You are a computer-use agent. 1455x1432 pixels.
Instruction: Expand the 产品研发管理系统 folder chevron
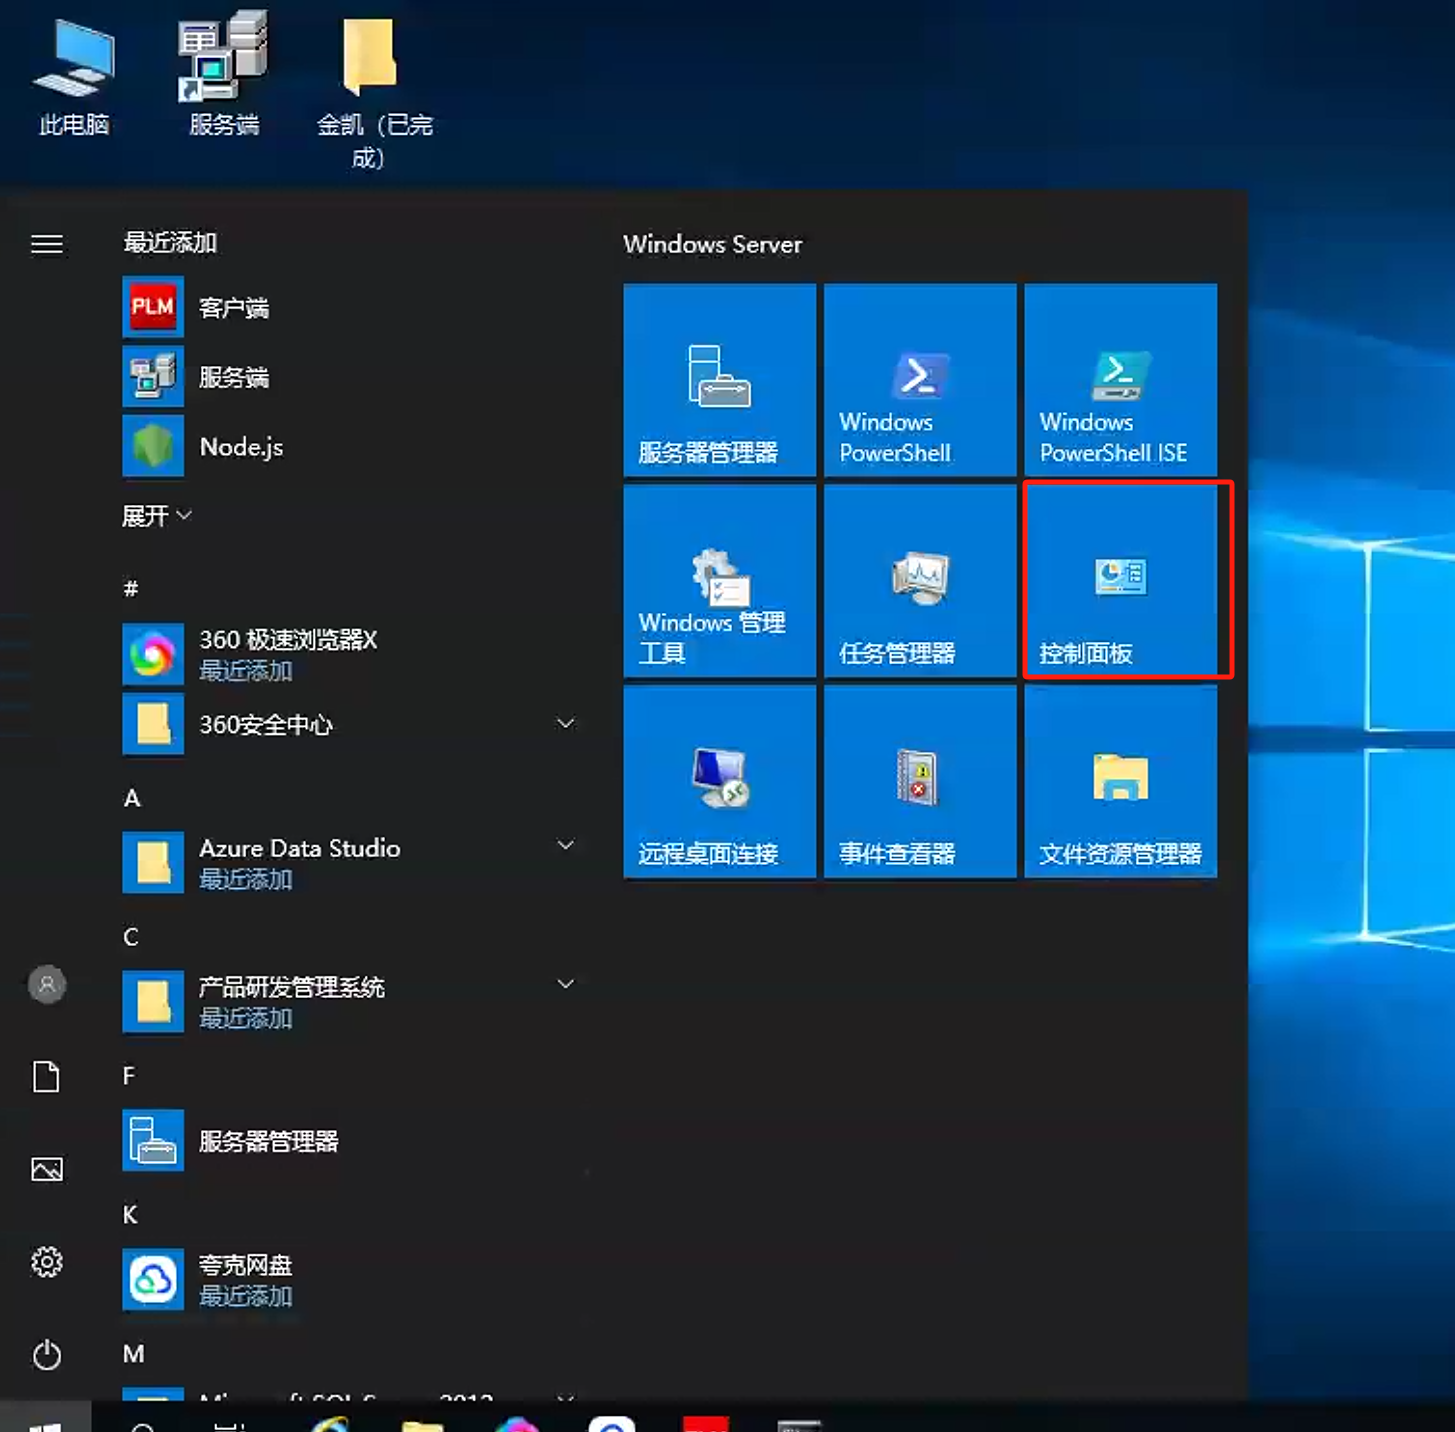[x=565, y=984]
